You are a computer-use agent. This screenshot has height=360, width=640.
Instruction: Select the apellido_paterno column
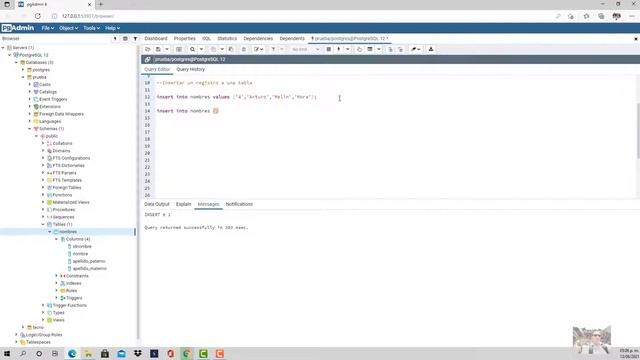coord(89,261)
